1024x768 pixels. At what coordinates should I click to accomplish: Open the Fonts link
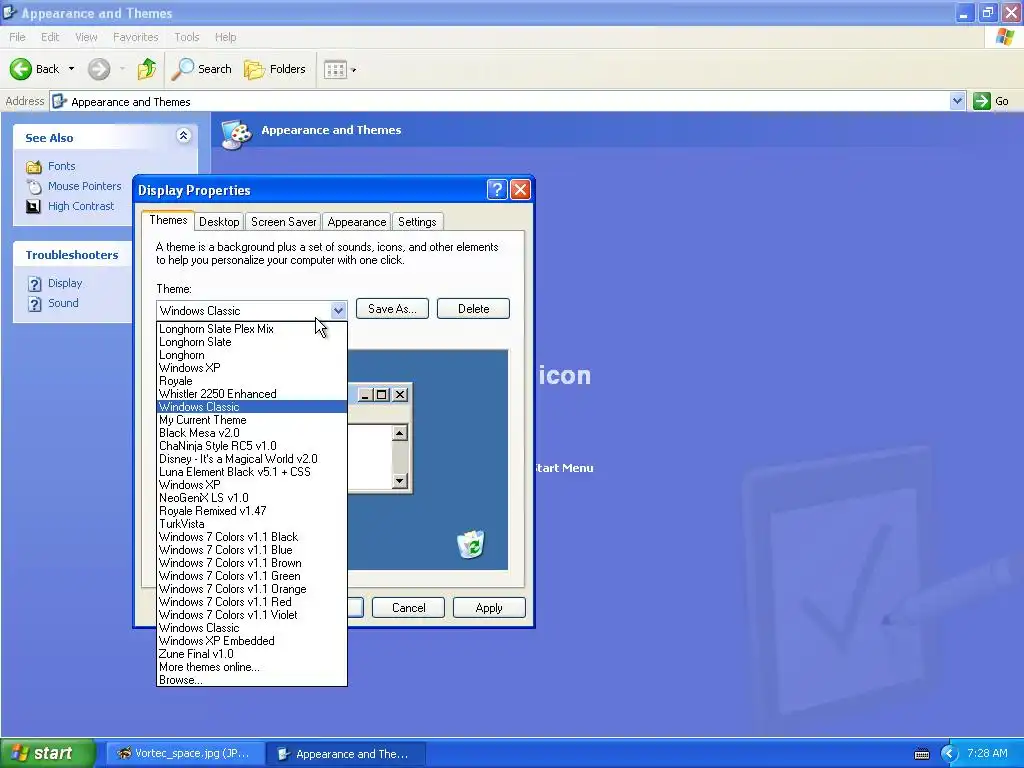61,167
